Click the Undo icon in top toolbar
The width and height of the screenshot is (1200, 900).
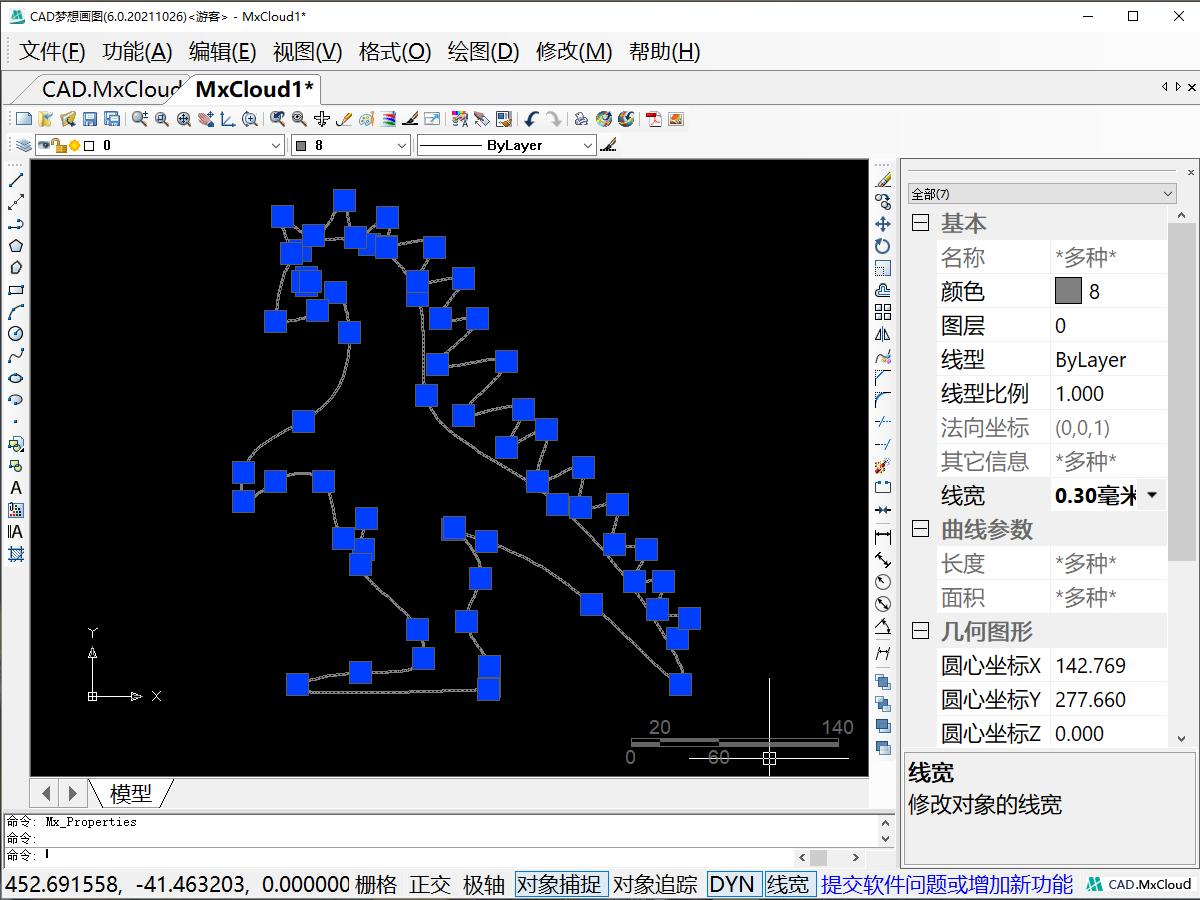point(531,120)
